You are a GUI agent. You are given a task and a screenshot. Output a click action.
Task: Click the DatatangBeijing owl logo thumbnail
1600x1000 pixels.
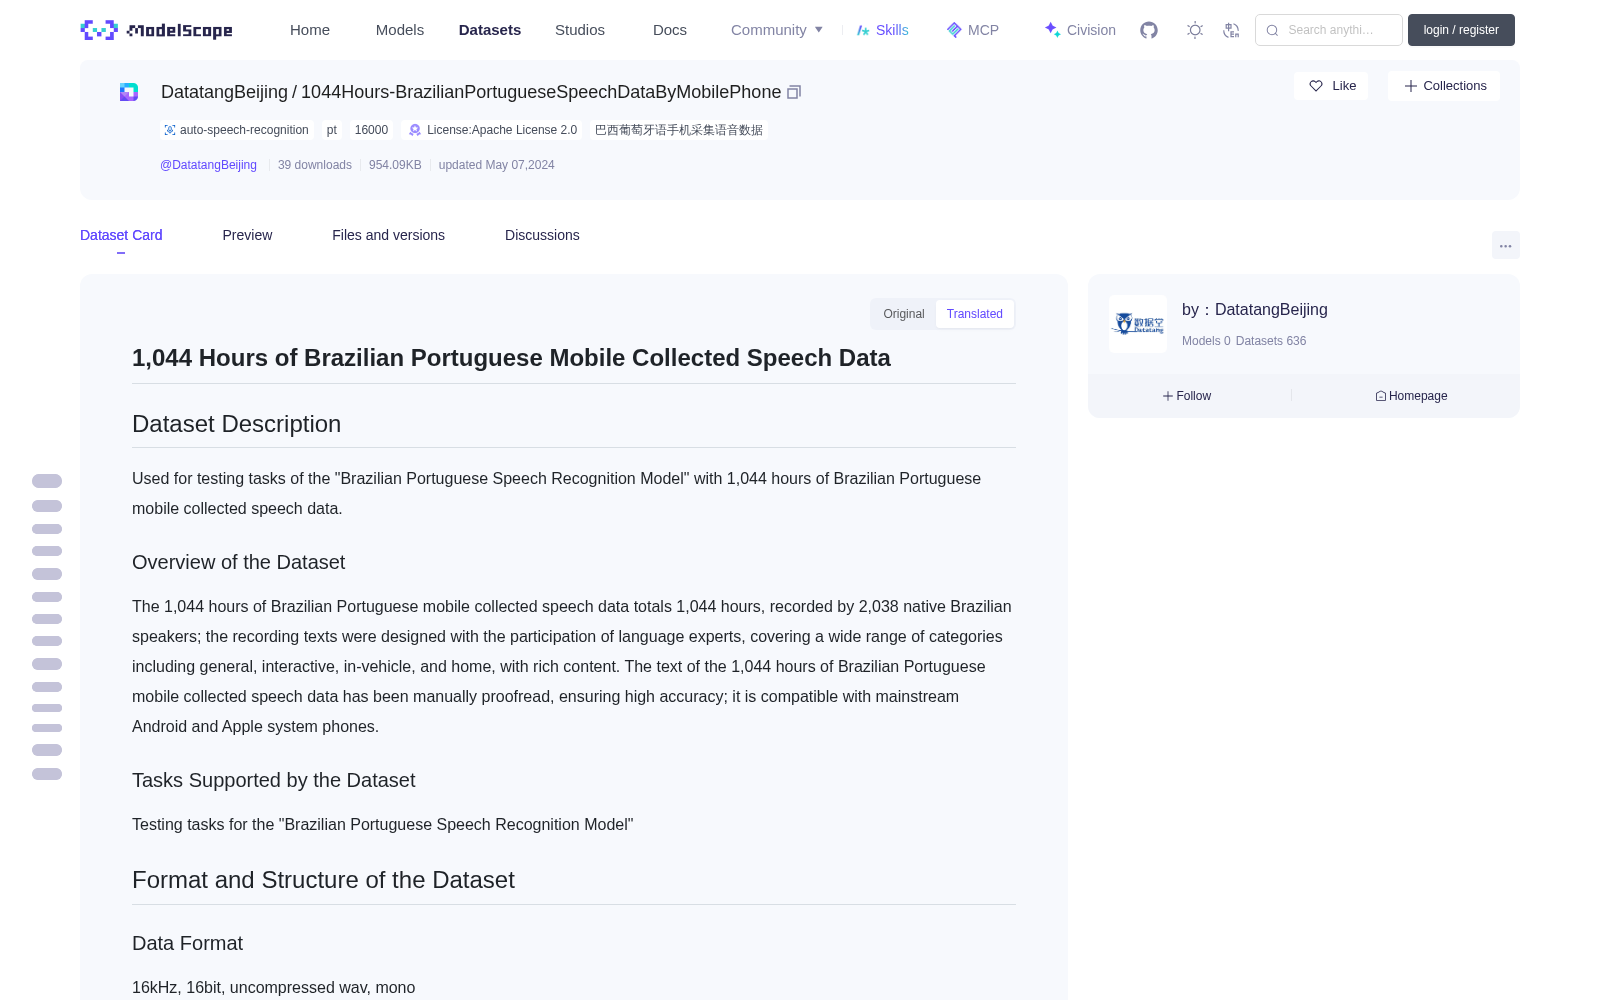[x=1138, y=324]
